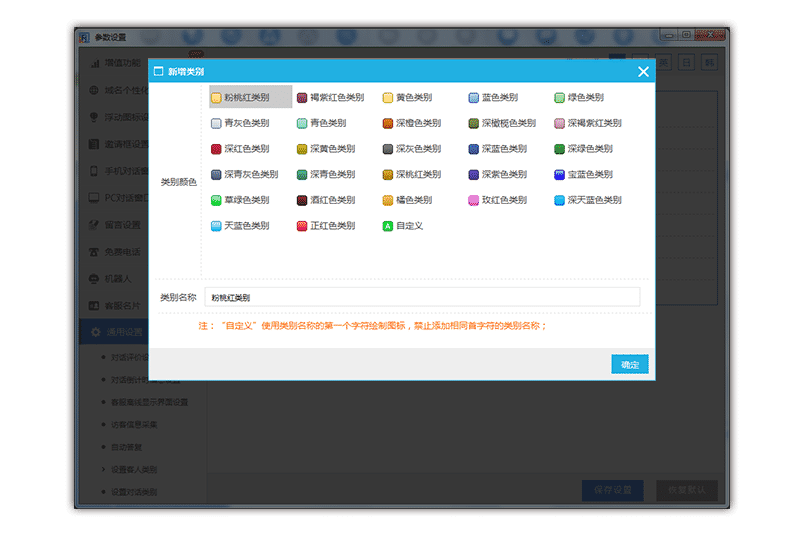Select the 橘色类别 icon option
The width and height of the screenshot is (800, 534).
(407, 199)
